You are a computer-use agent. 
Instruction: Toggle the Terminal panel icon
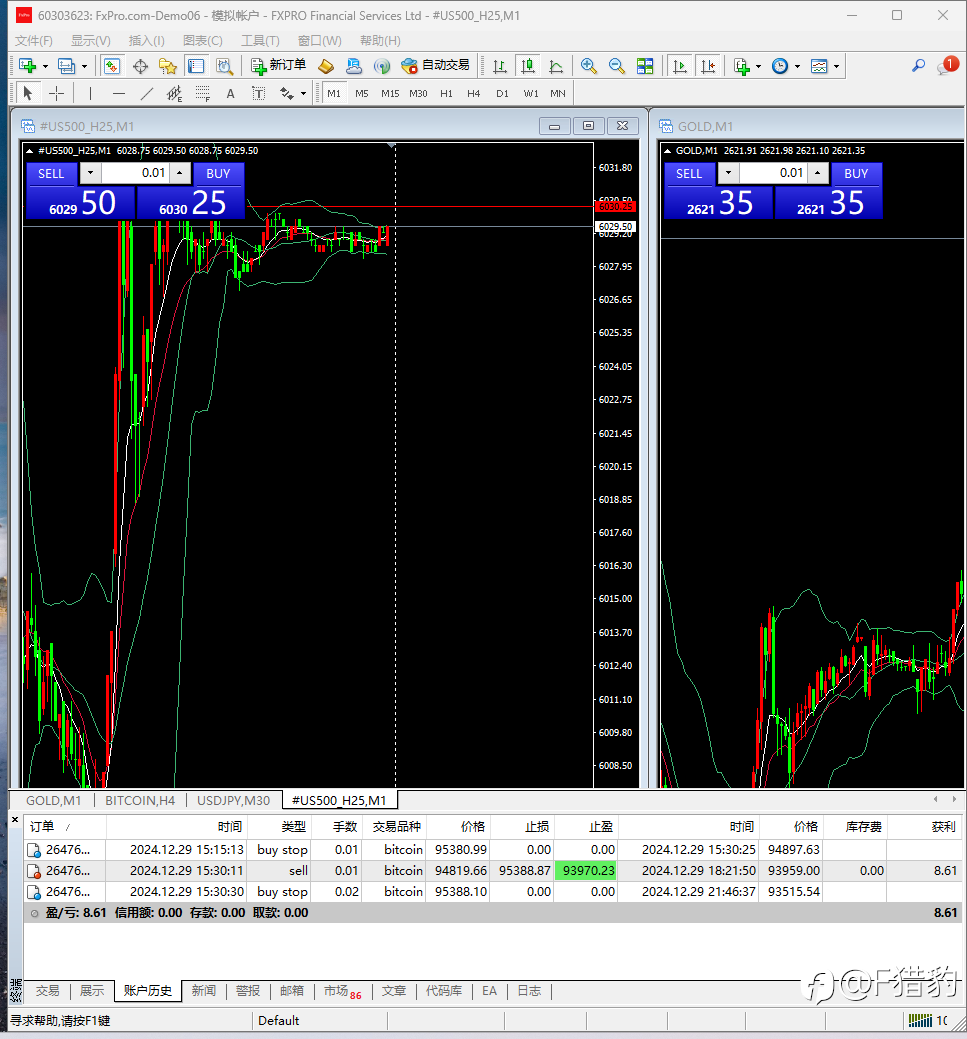coord(196,66)
